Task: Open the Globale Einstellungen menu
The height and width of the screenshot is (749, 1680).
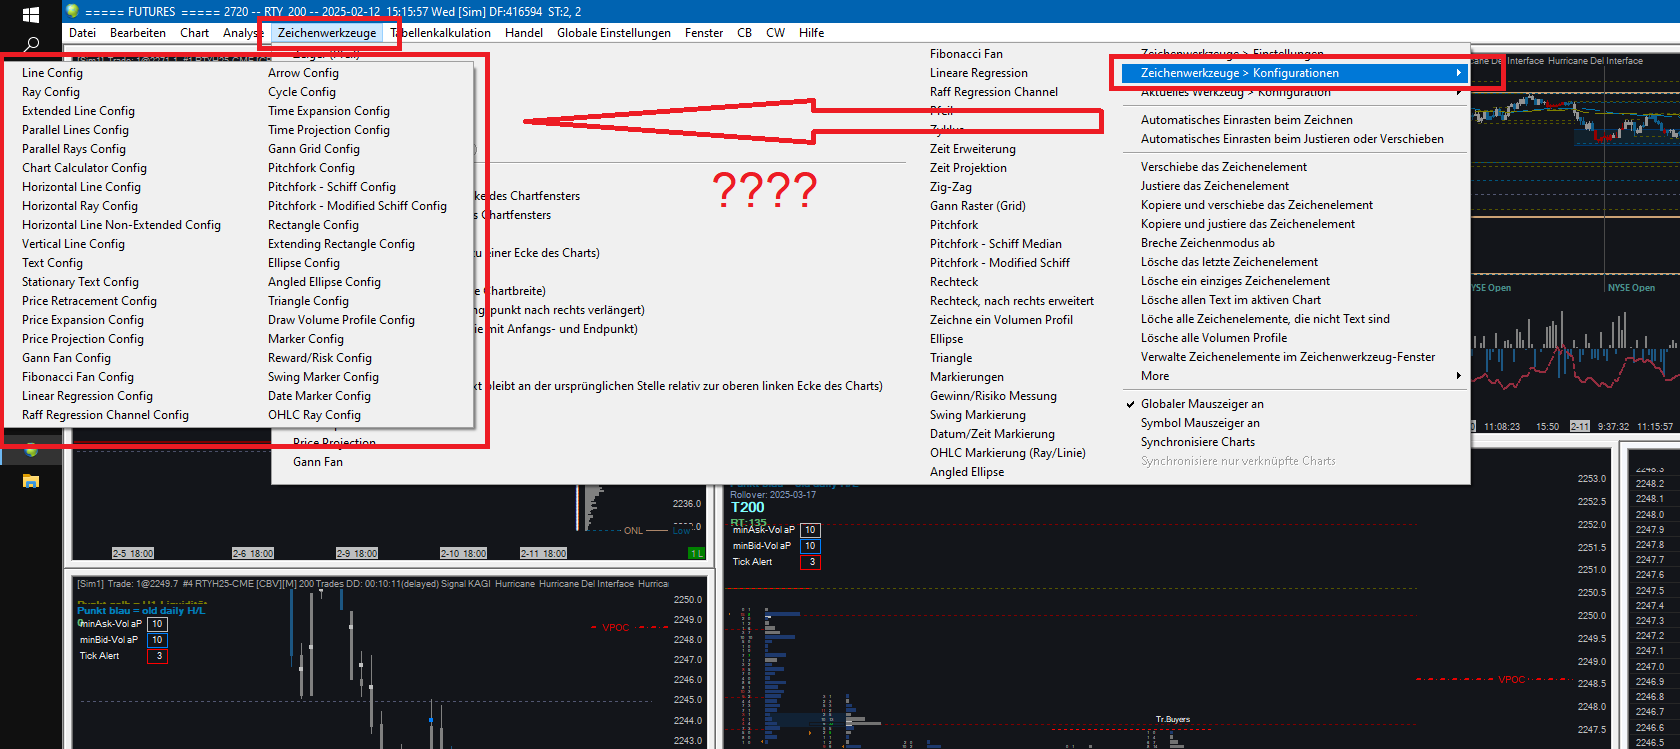Action: [614, 33]
